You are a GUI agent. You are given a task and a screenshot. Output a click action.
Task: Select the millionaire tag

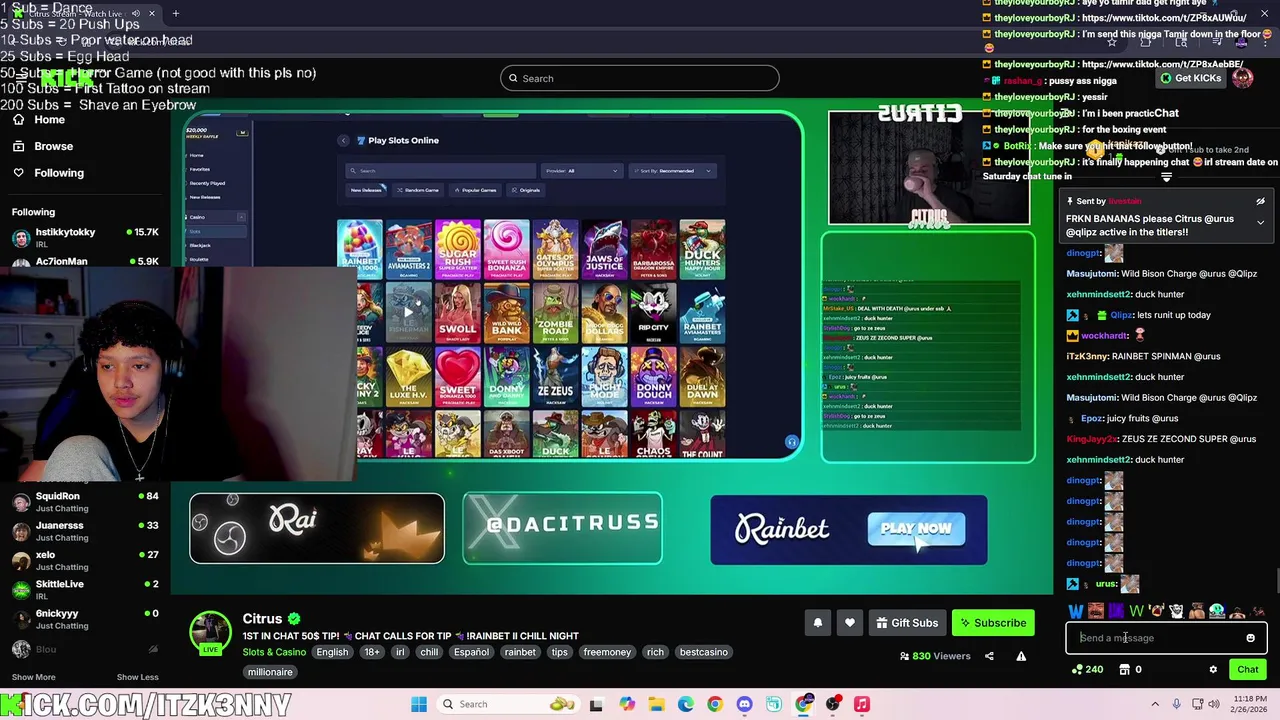(270, 672)
